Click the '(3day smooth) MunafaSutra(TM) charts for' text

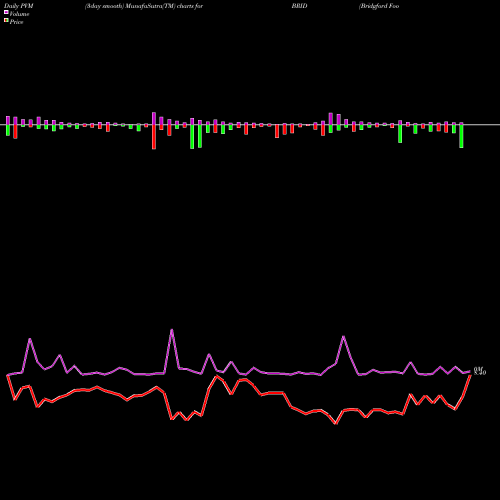pos(144,6)
